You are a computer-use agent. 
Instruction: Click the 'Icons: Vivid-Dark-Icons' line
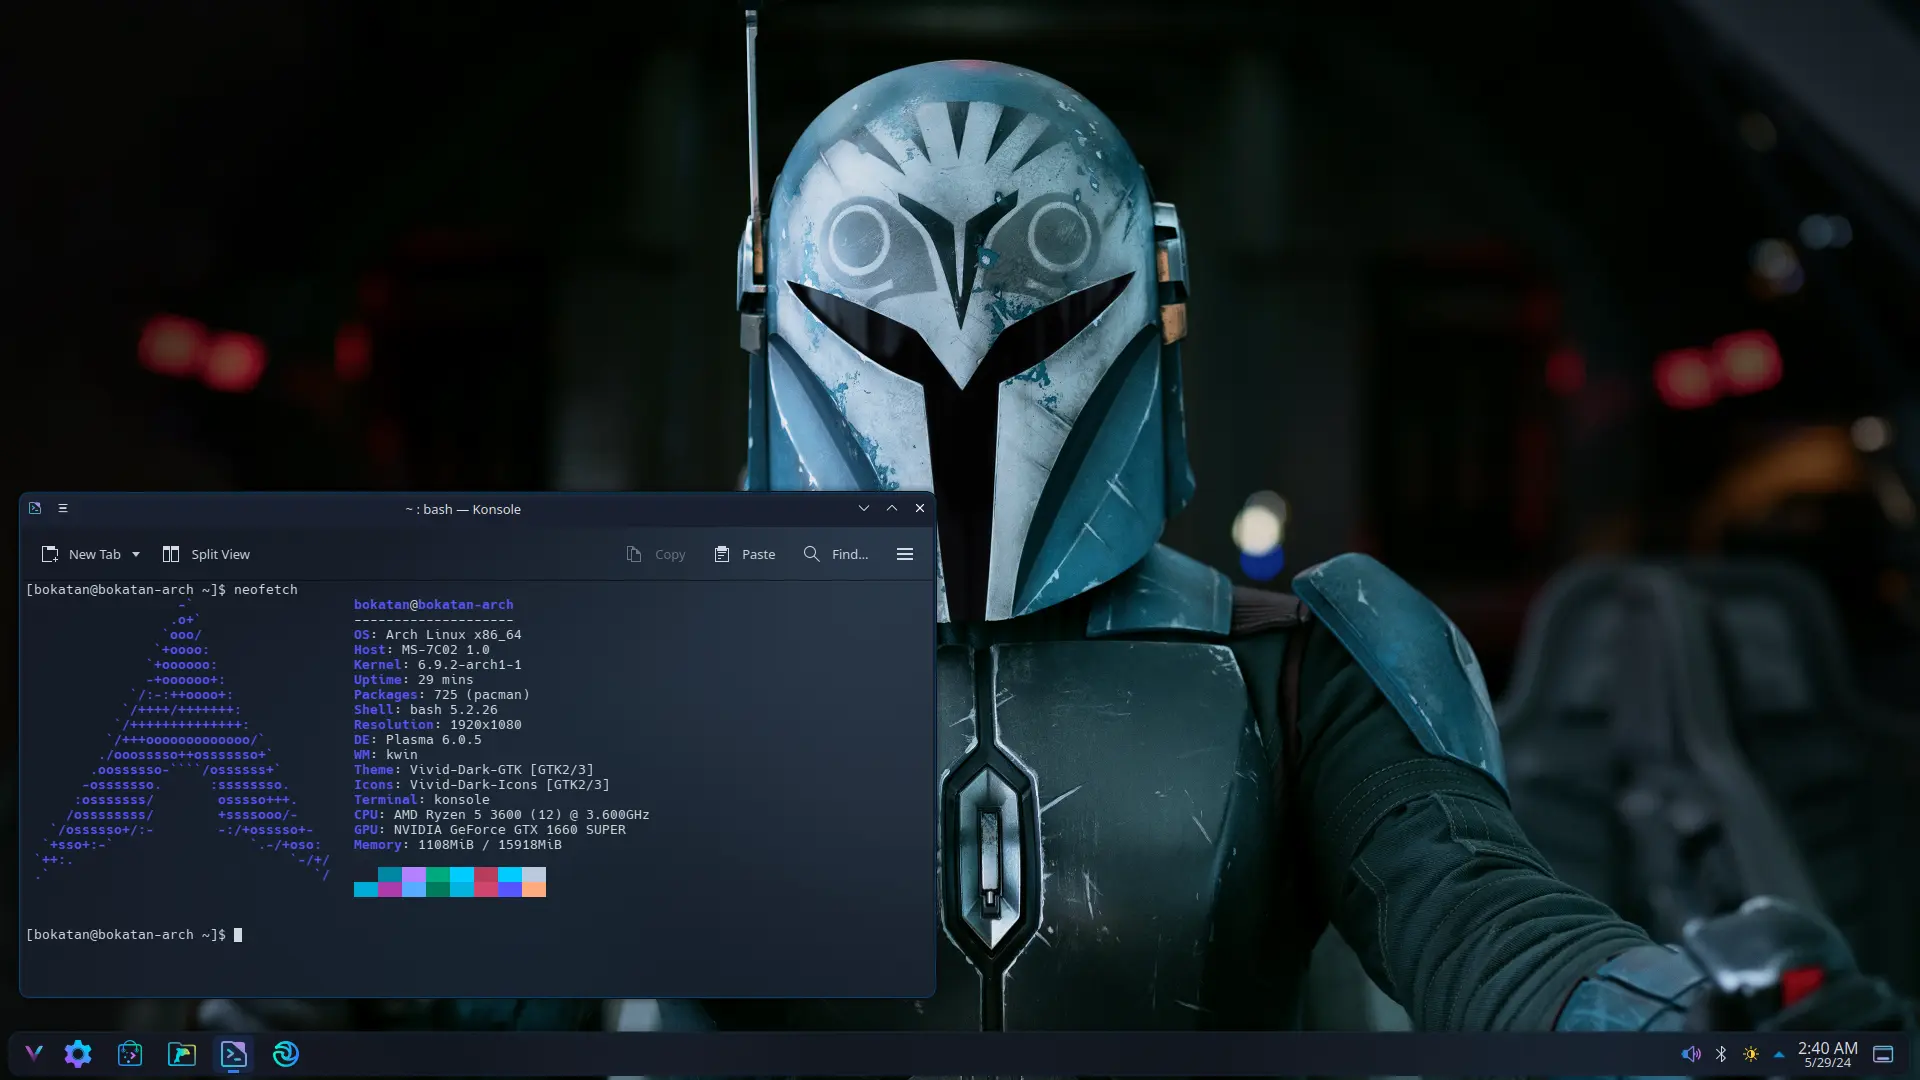[x=481, y=785]
